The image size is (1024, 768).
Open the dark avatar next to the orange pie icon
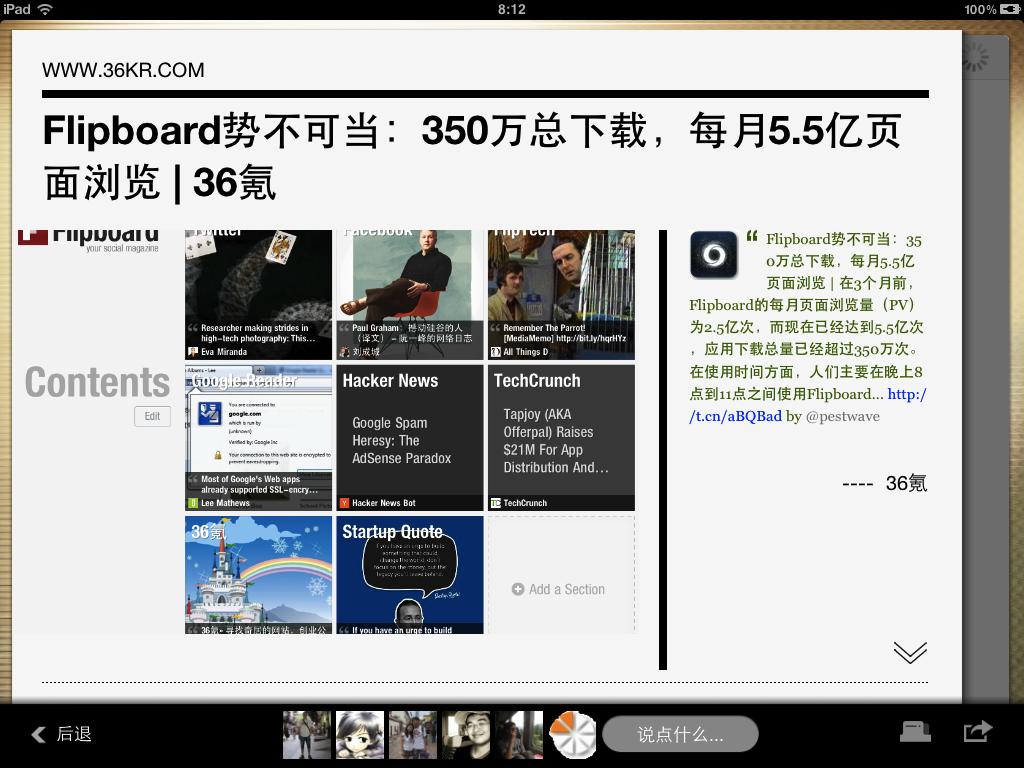point(519,735)
